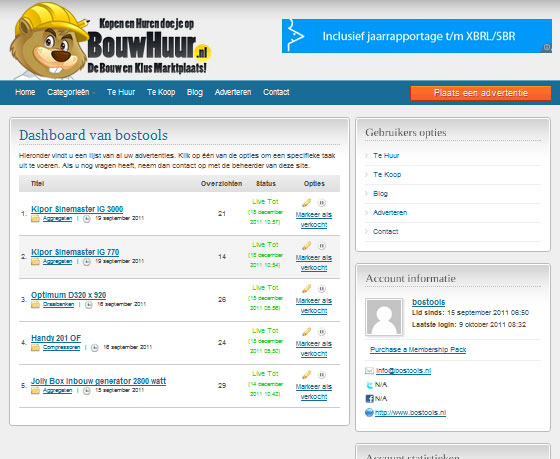Pause the Kipor Sinemaster IG 770 listing
The height and width of the screenshot is (459, 560).
click(x=321, y=246)
